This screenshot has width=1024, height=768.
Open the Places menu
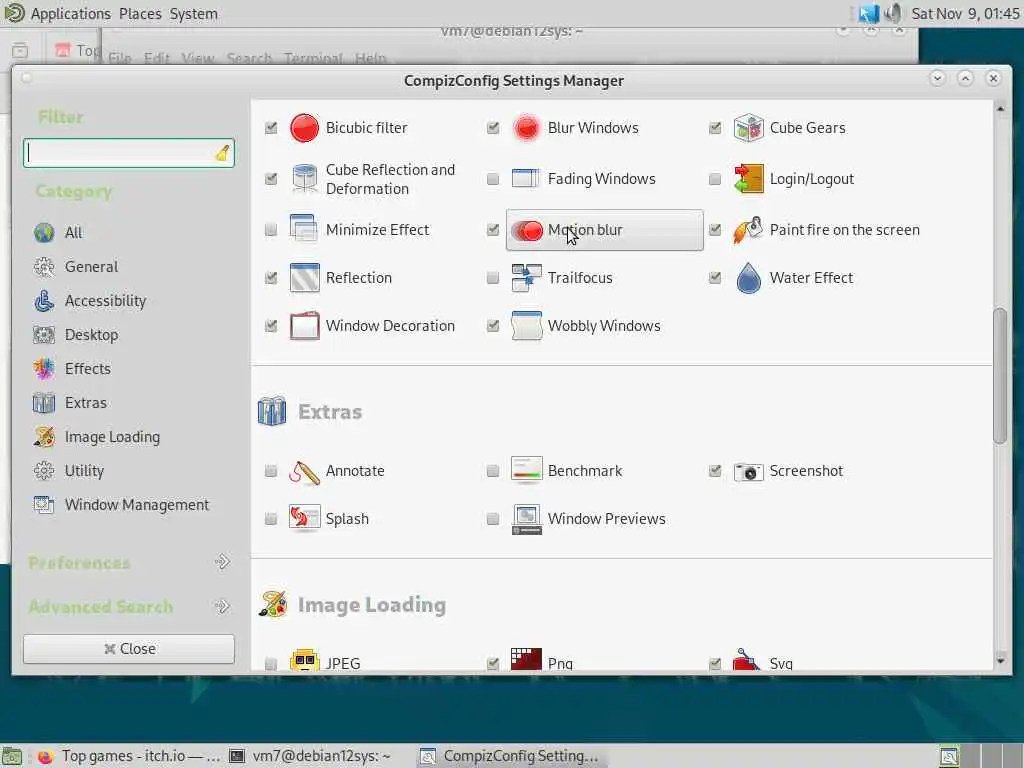(x=140, y=14)
